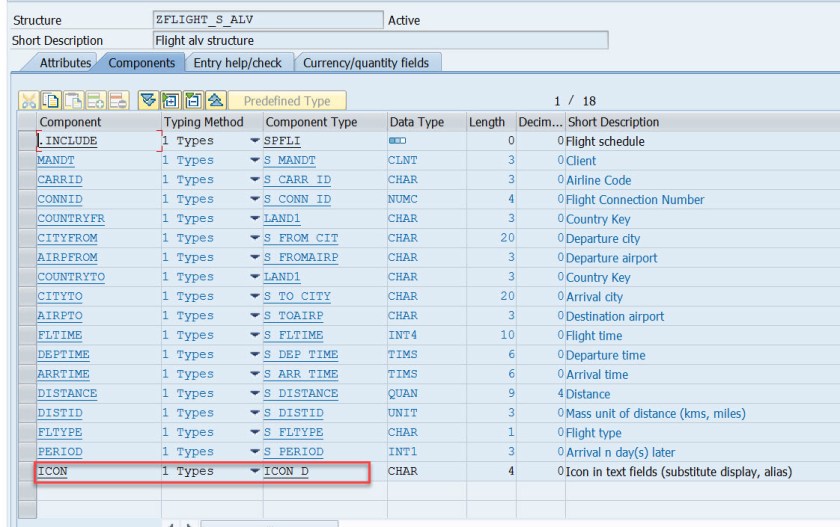Click the Delete Row icon
The height and width of the screenshot is (527, 840).
tap(117, 101)
